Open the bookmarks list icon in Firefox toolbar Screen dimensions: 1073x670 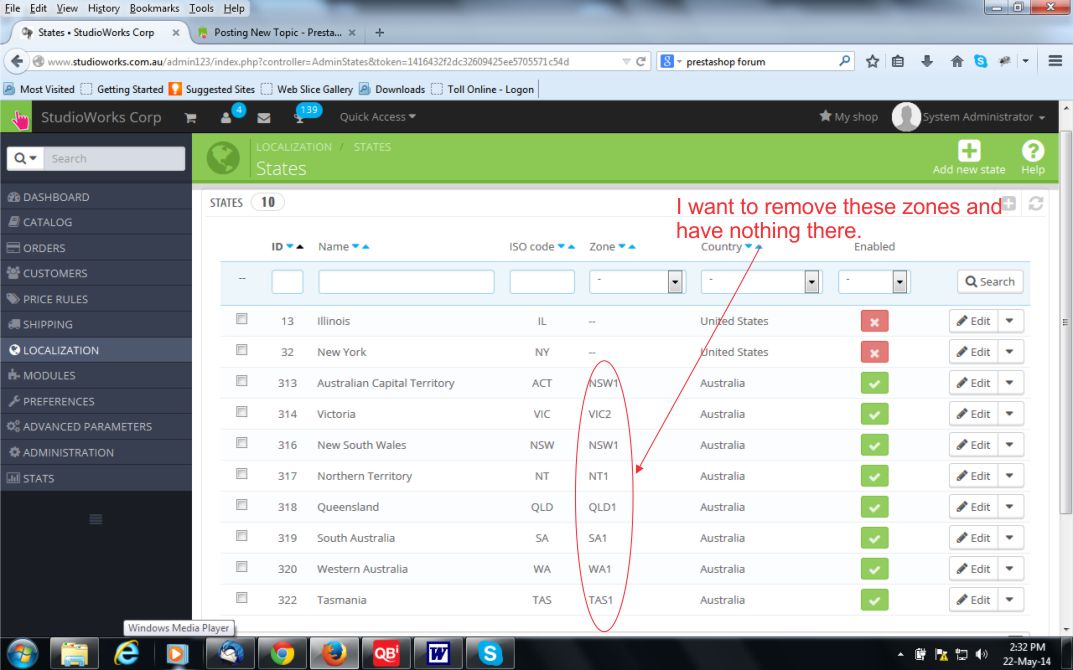pos(898,61)
